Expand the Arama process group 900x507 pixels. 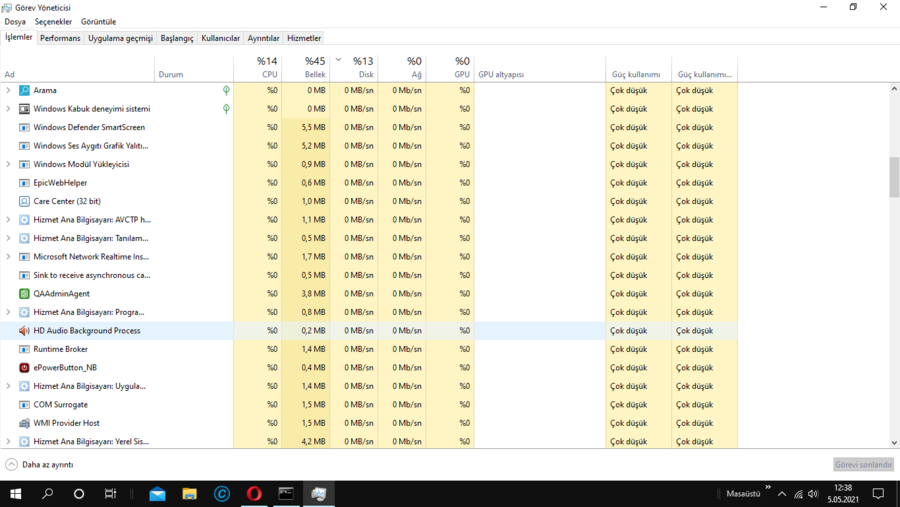click(x=8, y=90)
